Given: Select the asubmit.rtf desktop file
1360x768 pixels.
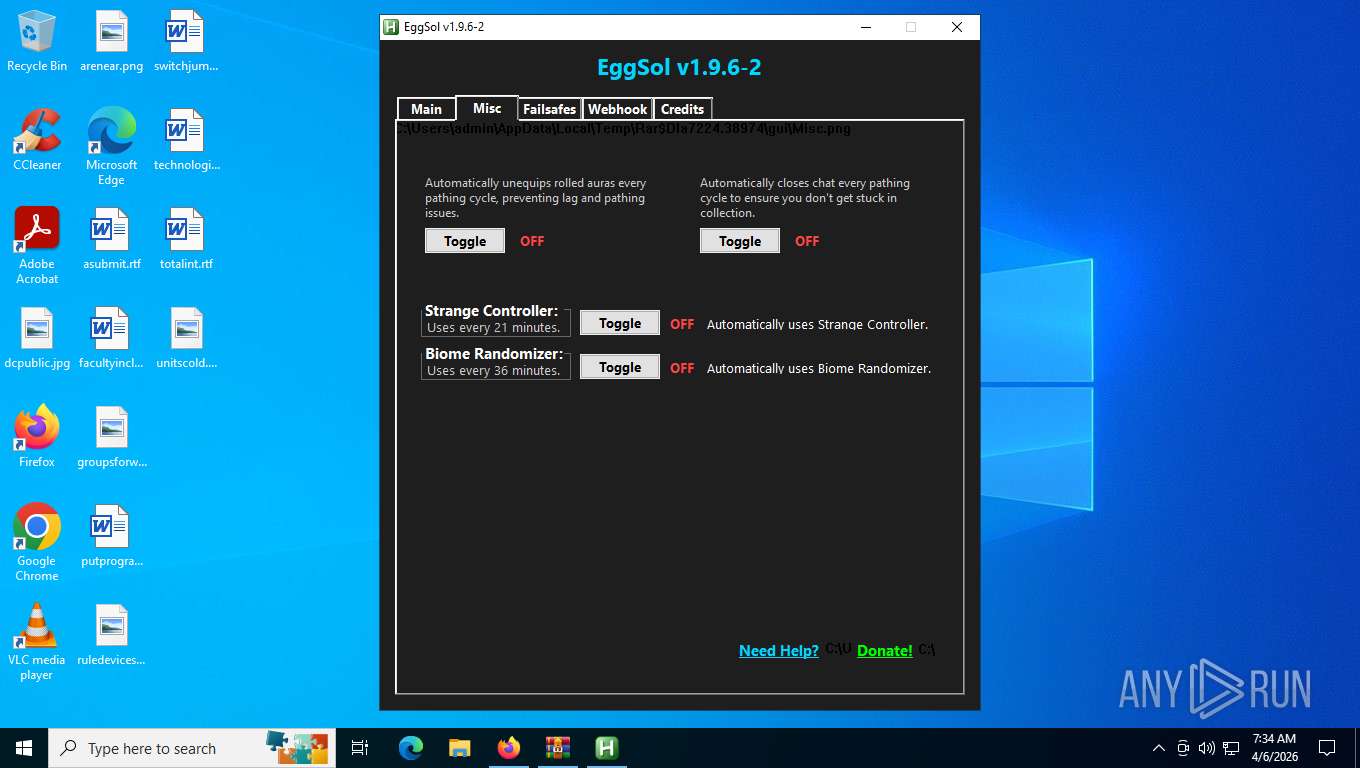Looking at the screenshot, I should click(x=111, y=239).
